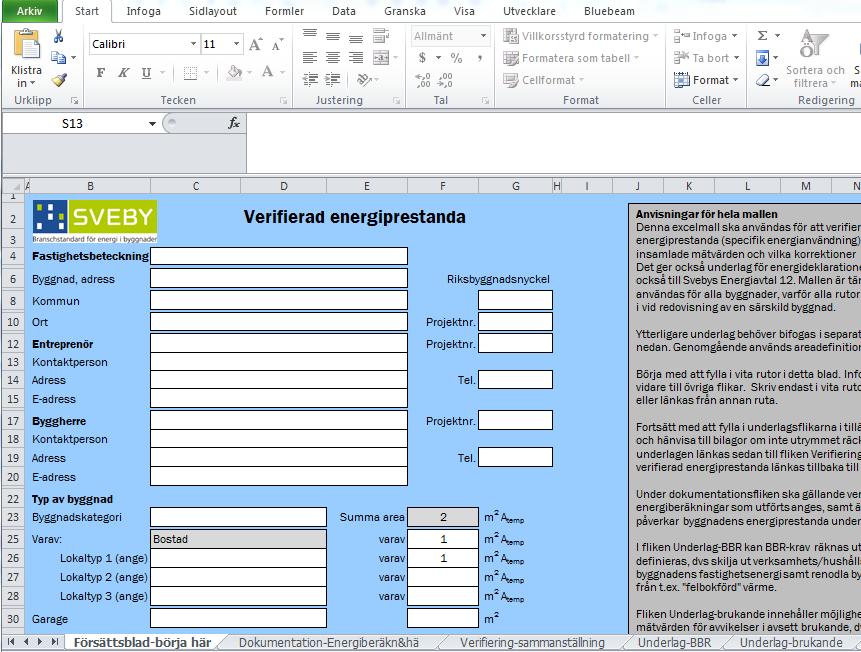The width and height of the screenshot is (861, 652).
Task: Toggle underline (U) formatting
Action: tap(146, 73)
